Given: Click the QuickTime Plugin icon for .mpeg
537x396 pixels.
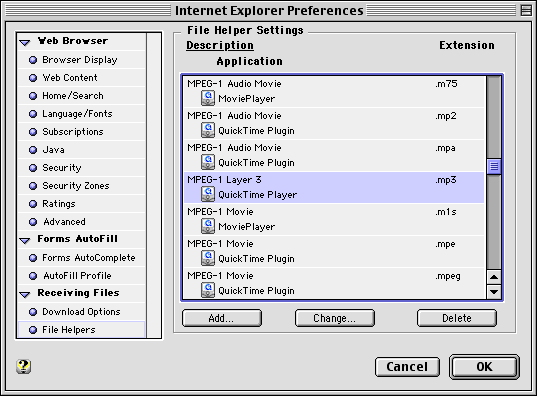Looking at the screenshot, I should [208, 290].
